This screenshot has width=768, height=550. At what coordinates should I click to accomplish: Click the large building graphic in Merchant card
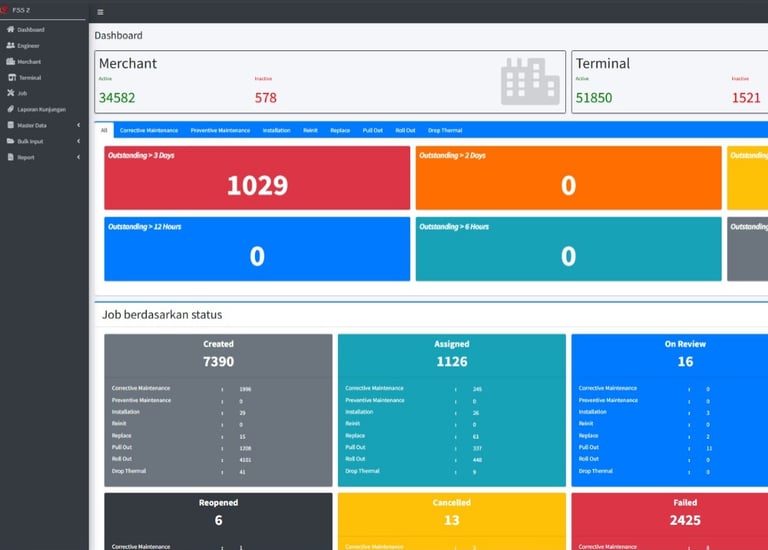(x=530, y=81)
